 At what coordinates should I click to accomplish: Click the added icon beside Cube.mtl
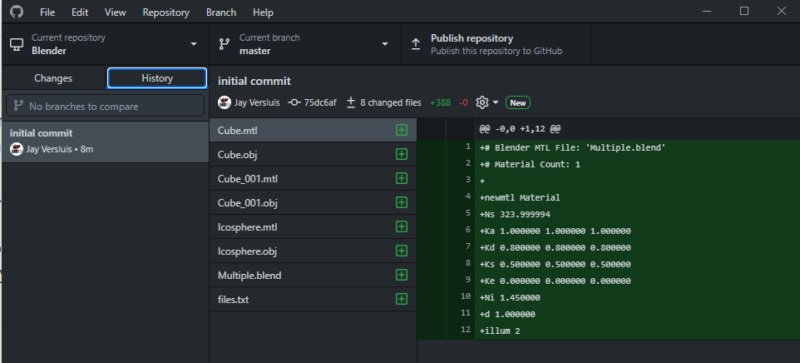402,130
